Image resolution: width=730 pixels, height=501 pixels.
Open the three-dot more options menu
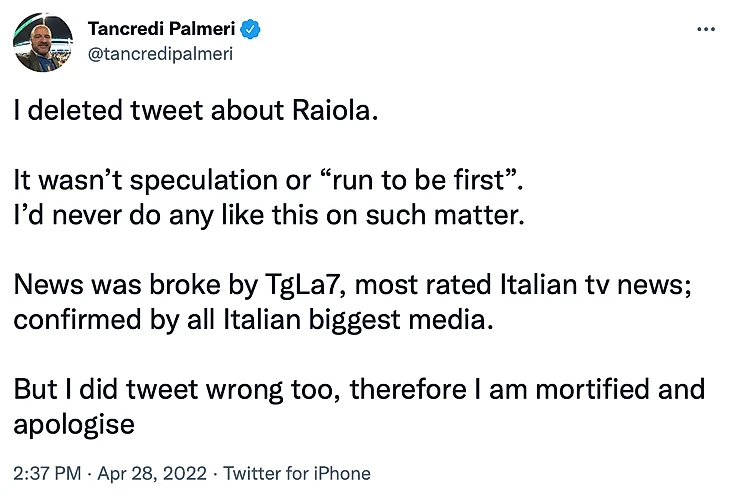pos(706,29)
